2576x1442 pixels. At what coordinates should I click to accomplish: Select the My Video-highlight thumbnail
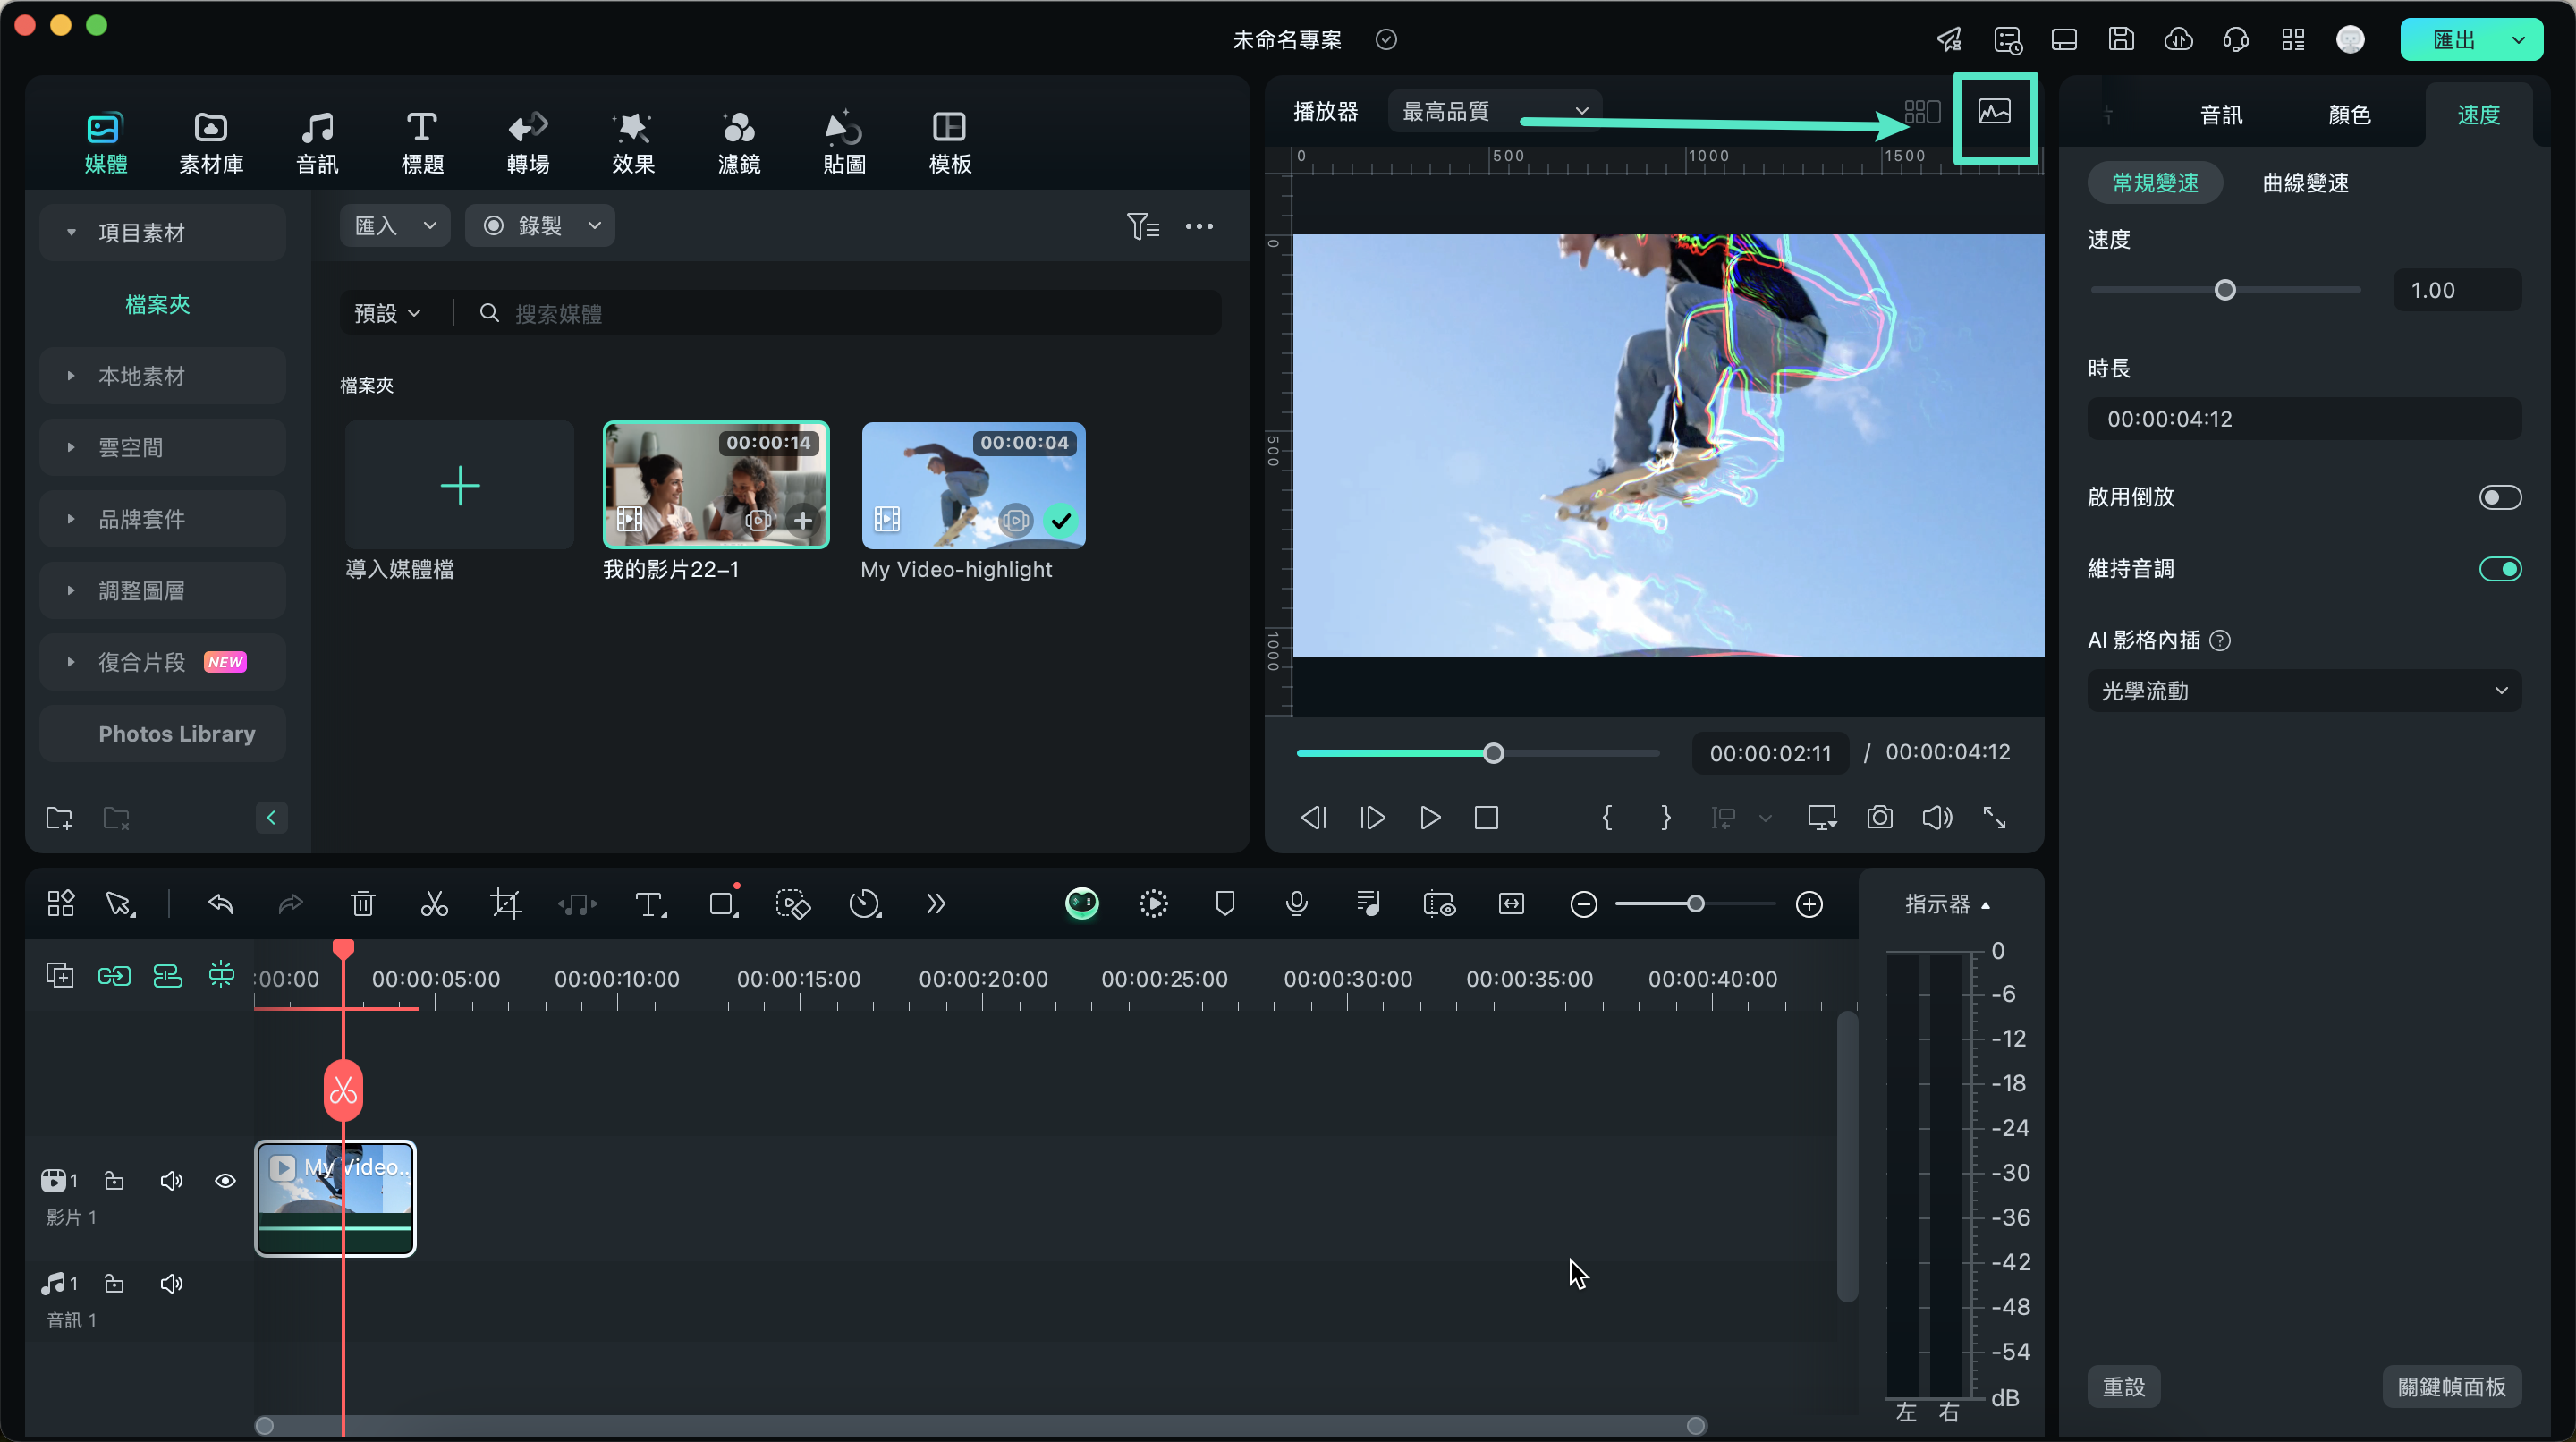tap(973, 485)
